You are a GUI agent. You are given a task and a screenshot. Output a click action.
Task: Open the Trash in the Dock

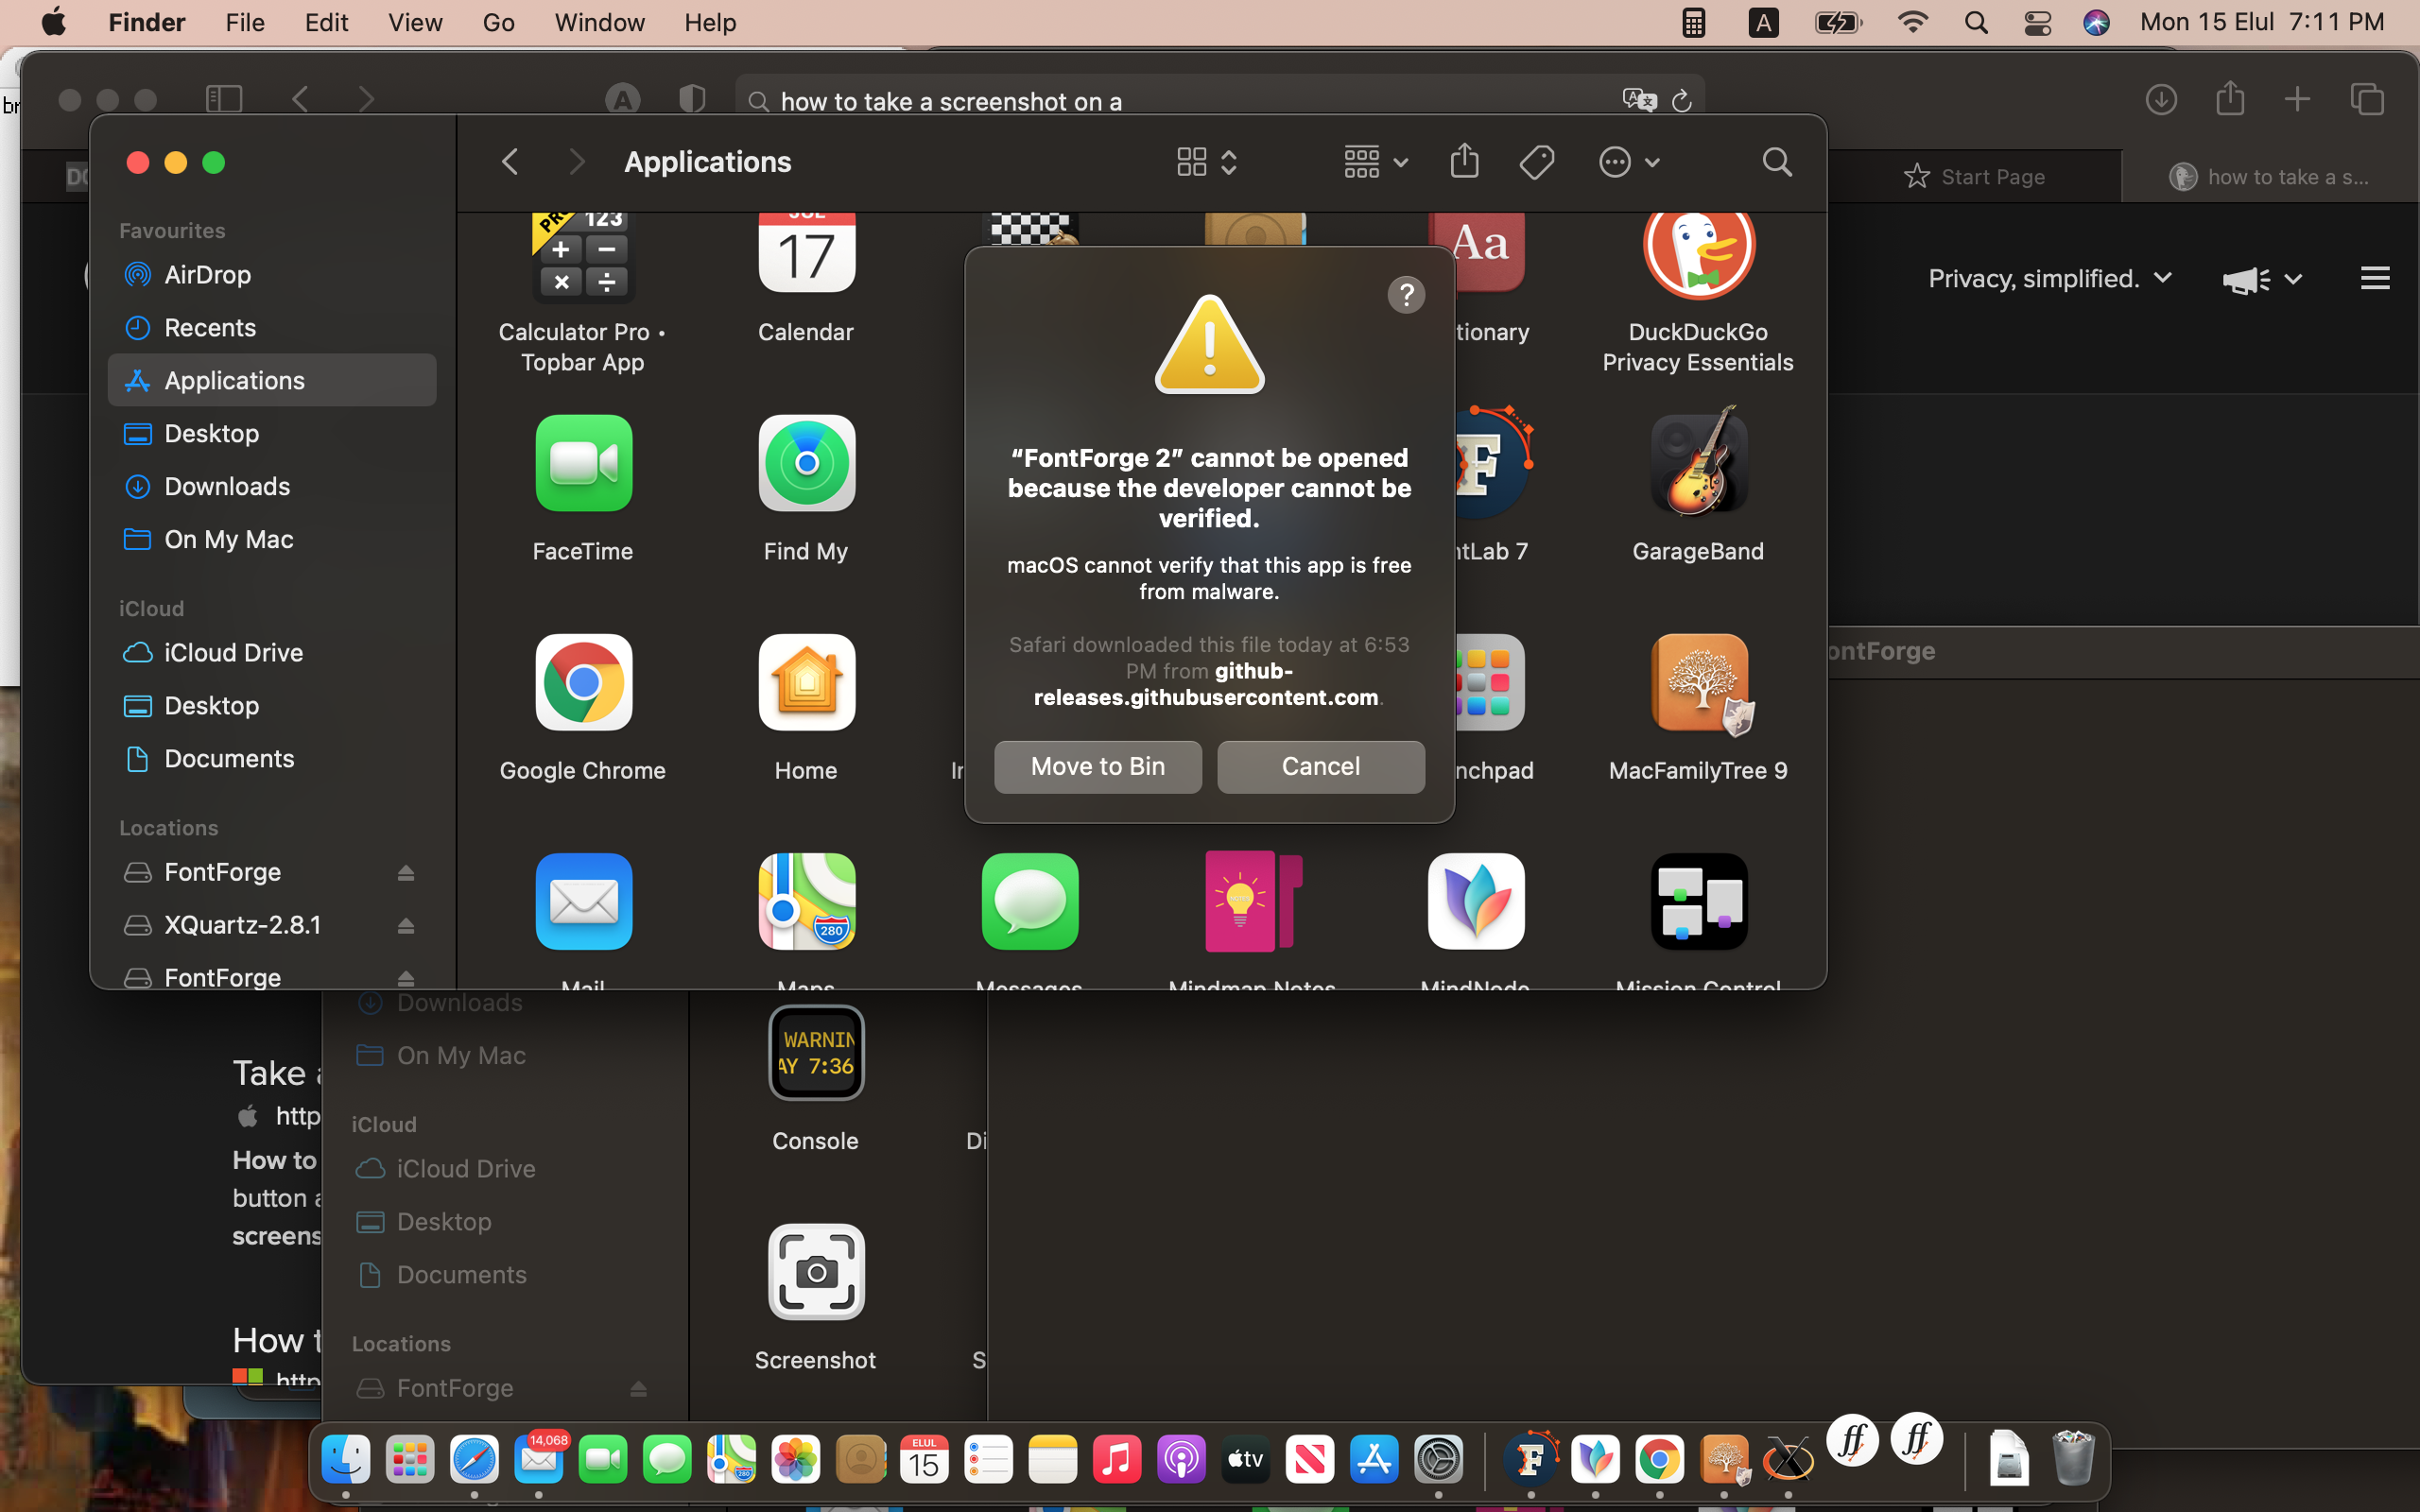pos(2075,1459)
